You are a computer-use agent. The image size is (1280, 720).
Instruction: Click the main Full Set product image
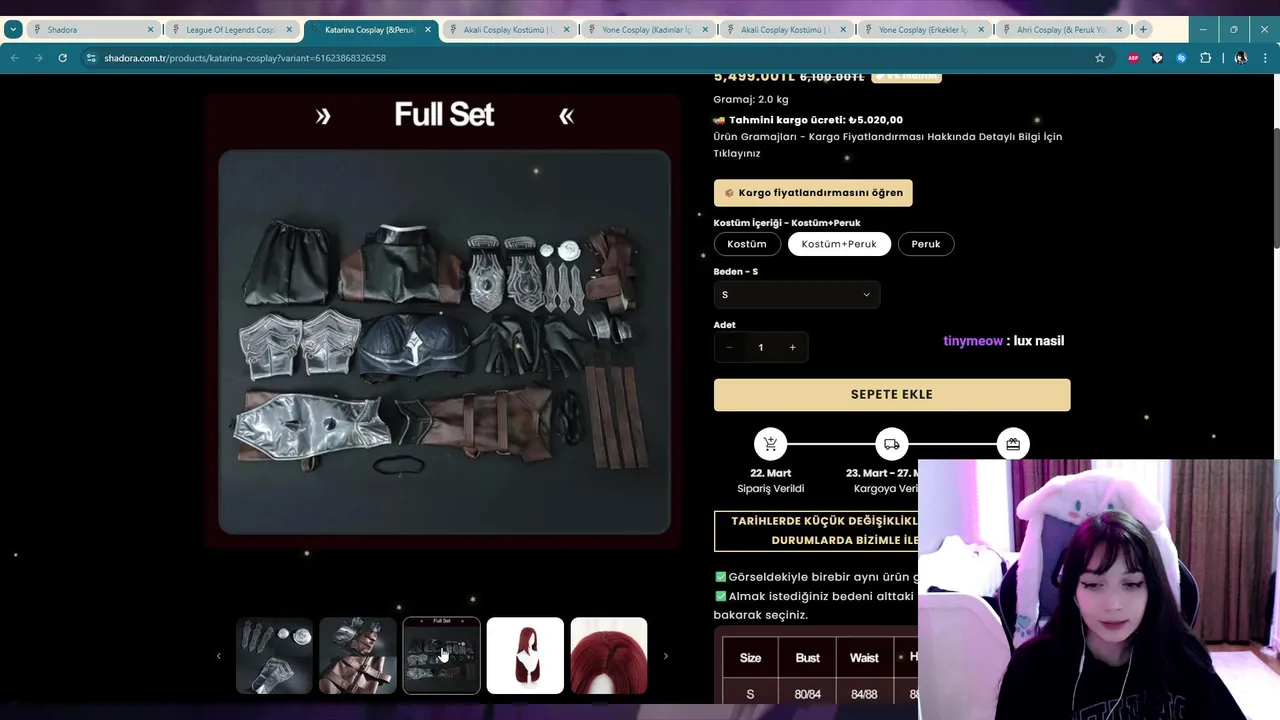[x=444, y=341]
